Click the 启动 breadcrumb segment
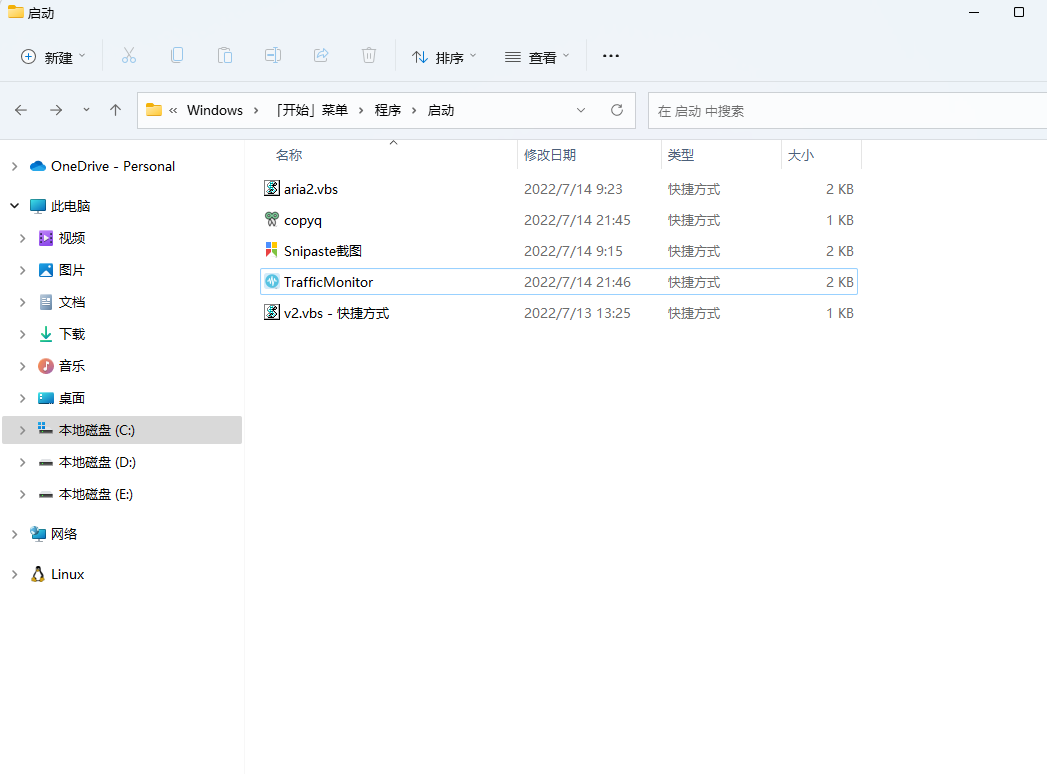The image size is (1047, 774). [x=441, y=110]
